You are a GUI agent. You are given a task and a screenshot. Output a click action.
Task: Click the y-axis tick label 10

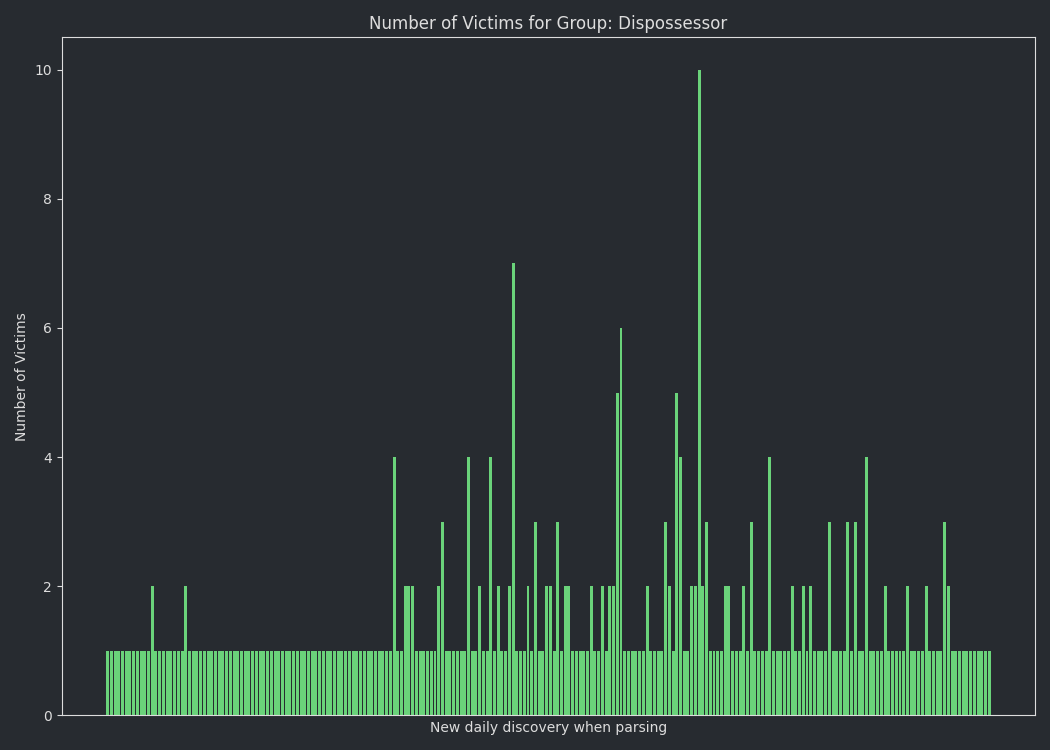pyautogui.click(x=44, y=70)
